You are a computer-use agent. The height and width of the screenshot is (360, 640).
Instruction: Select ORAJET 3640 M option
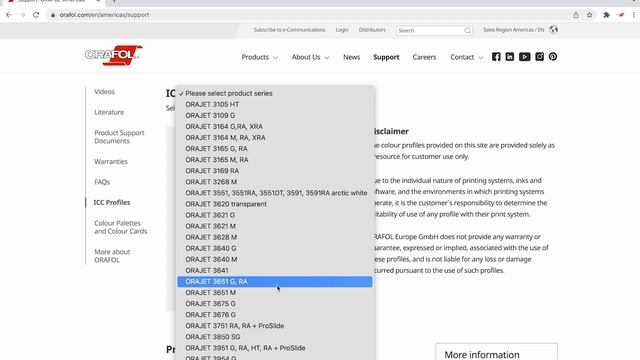tap(275, 259)
